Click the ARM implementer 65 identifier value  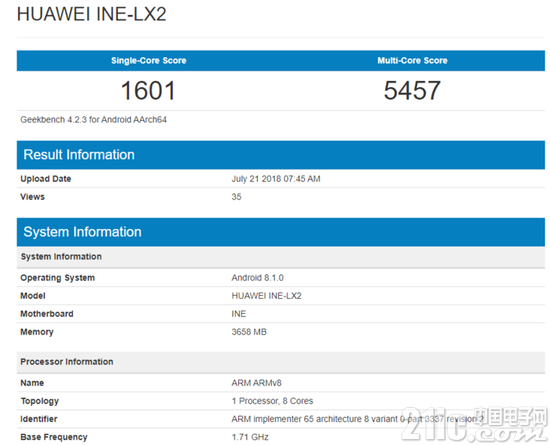[357, 419]
